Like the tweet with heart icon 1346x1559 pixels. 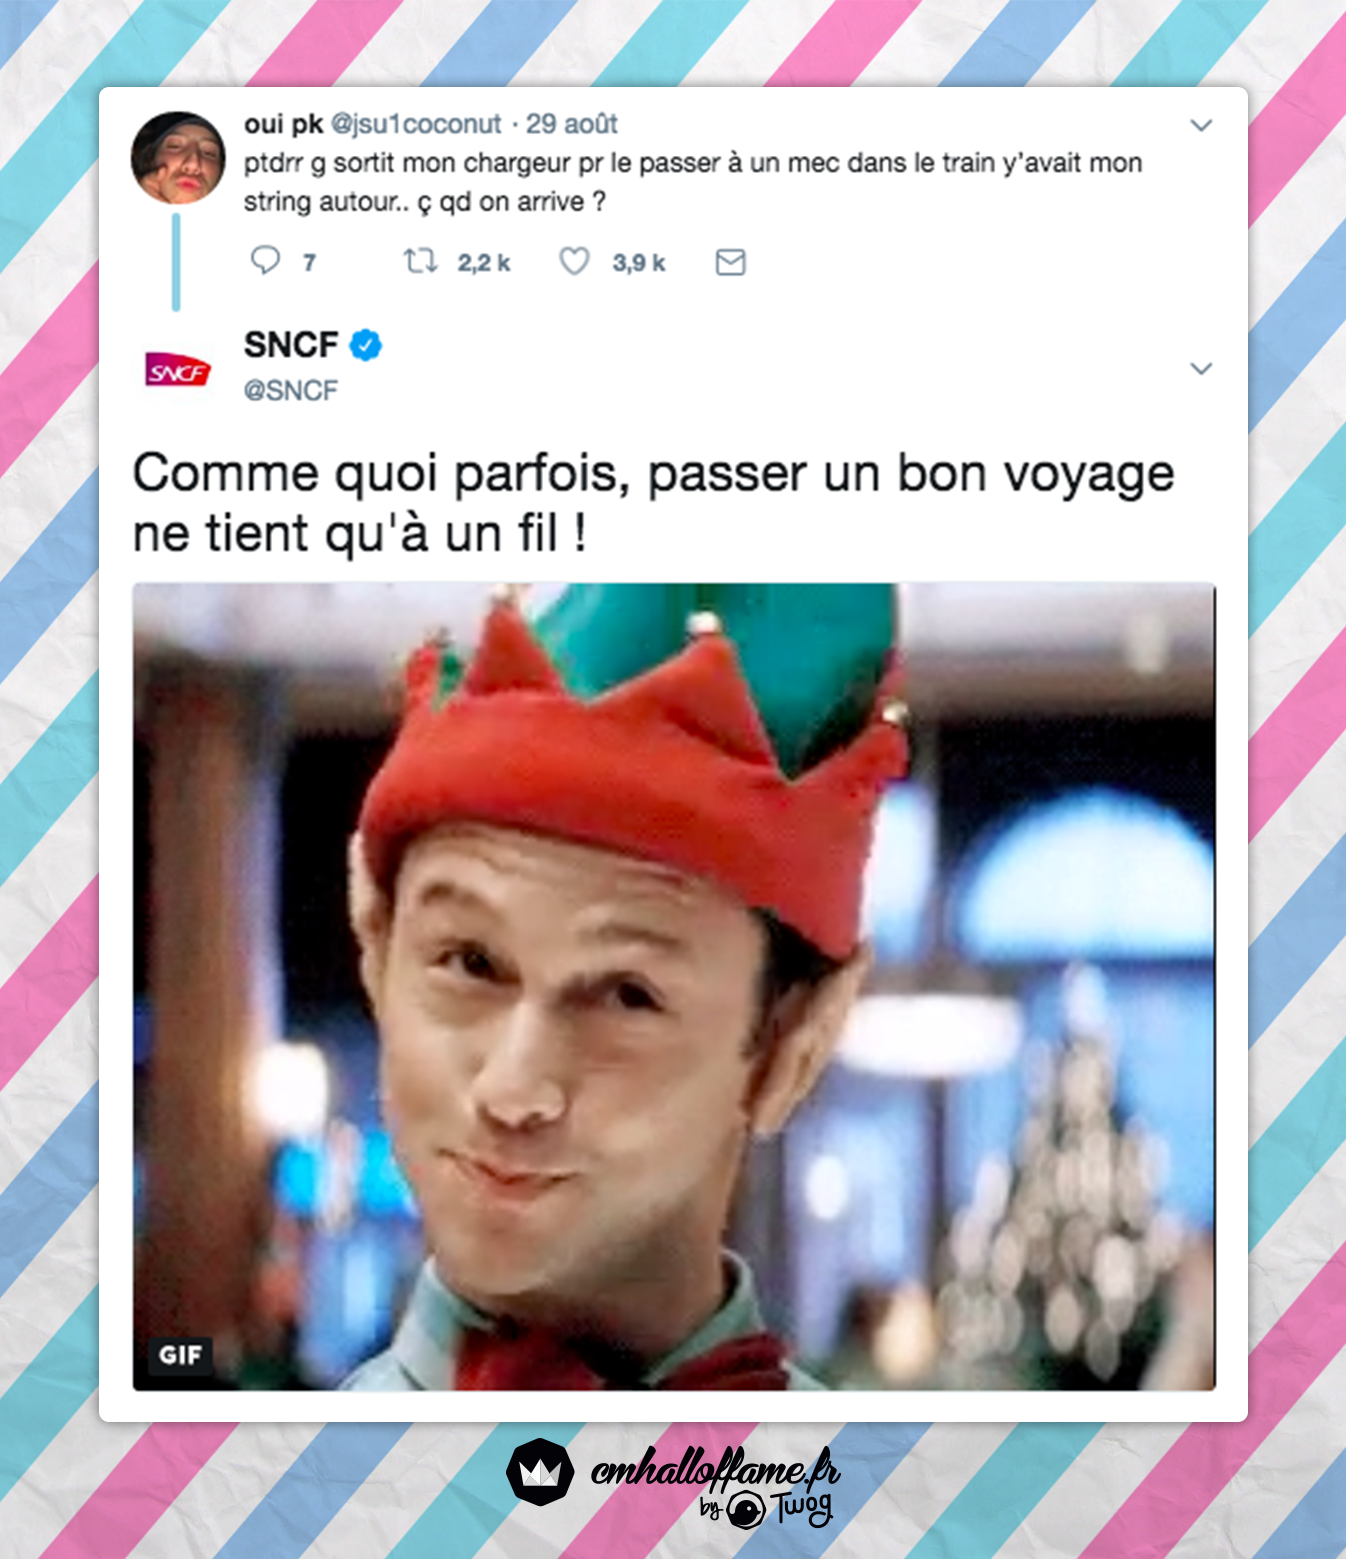[574, 262]
